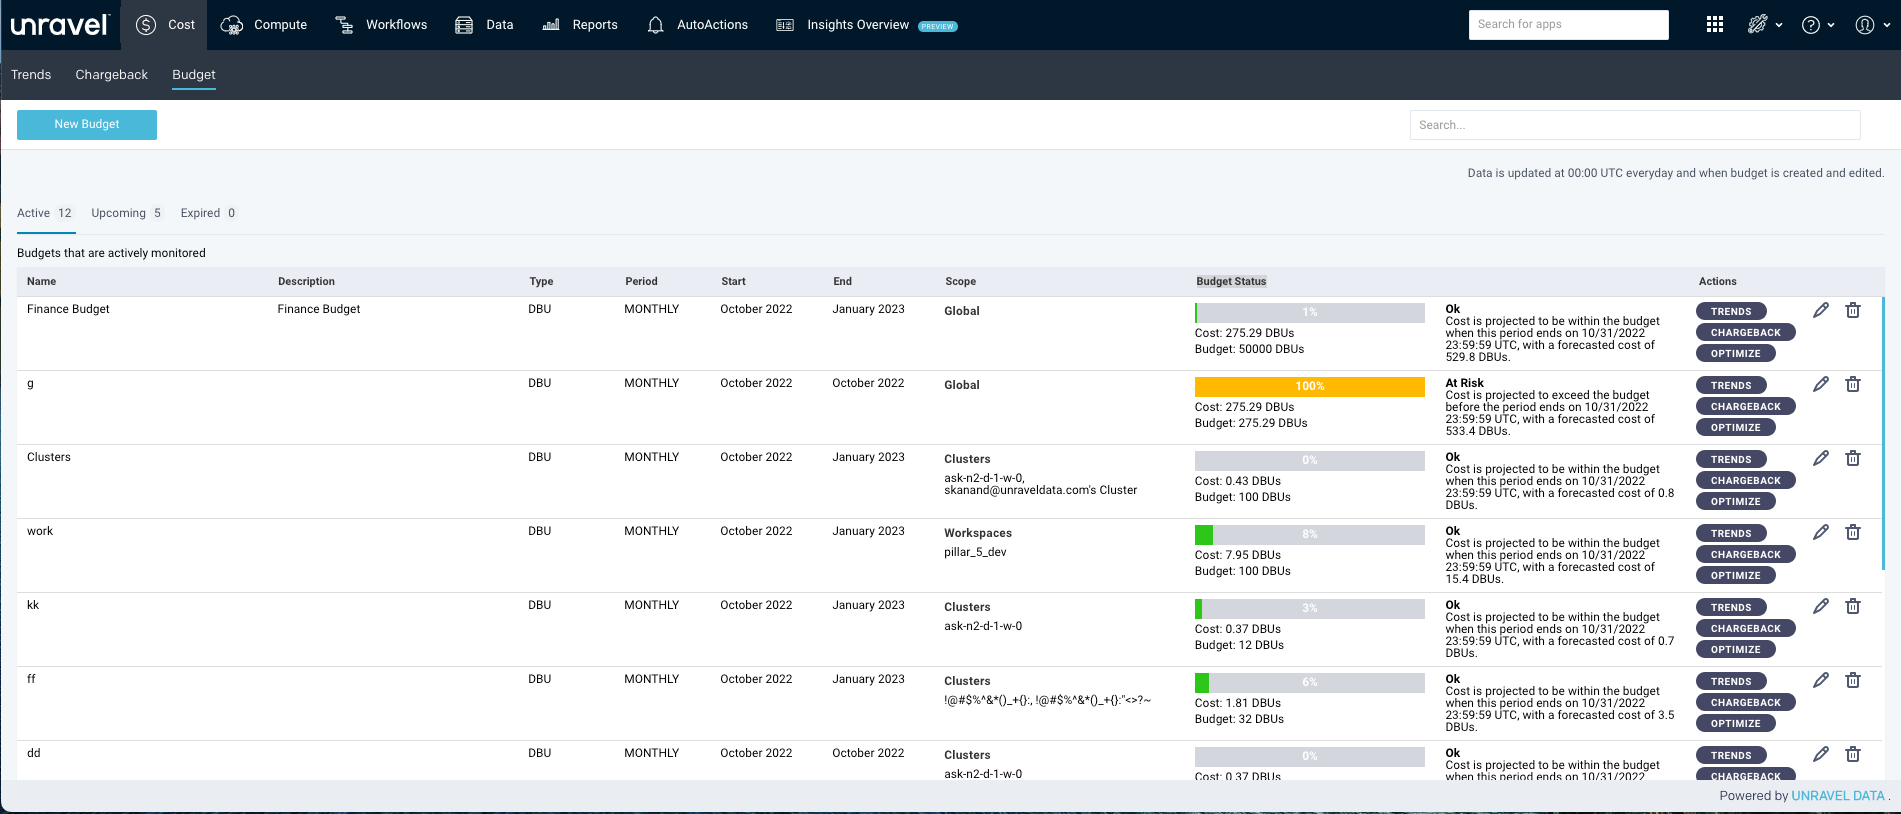The image size is (1901, 814).
Task: Switch to the Chargeback tab
Action: pyautogui.click(x=112, y=75)
